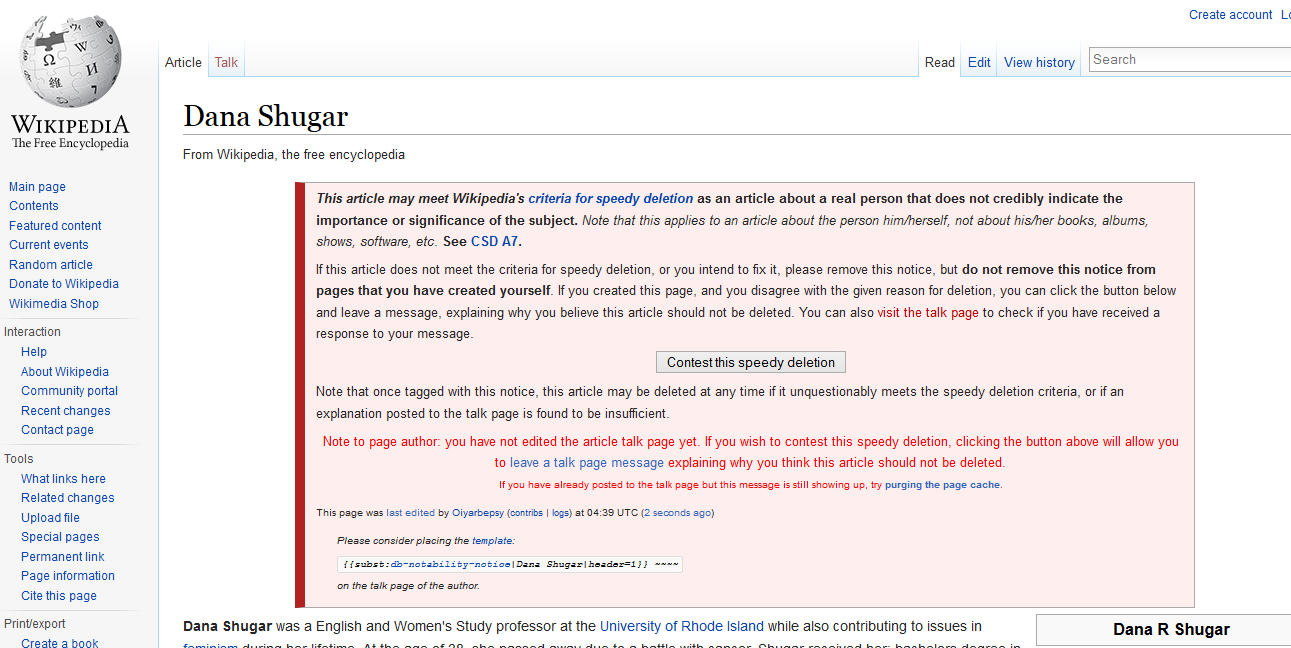Switch to the Edit tab
The image size is (1291, 648).
coord(978,62)
